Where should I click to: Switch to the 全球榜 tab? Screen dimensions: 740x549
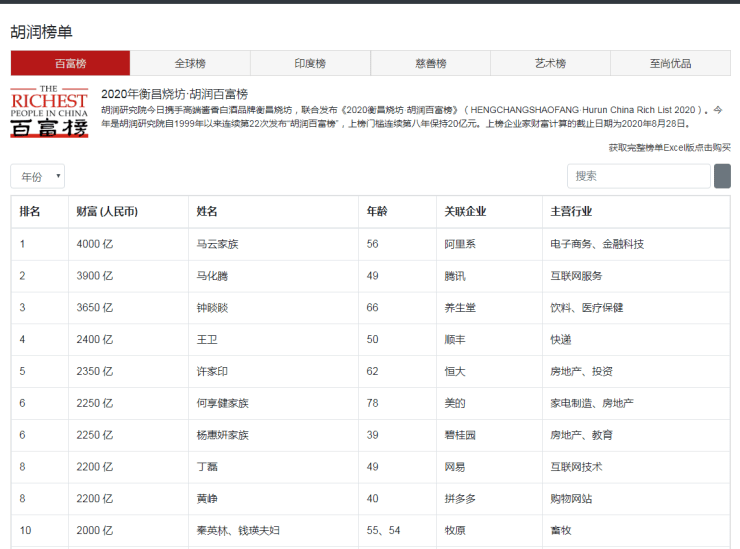(x=190, y=63)
